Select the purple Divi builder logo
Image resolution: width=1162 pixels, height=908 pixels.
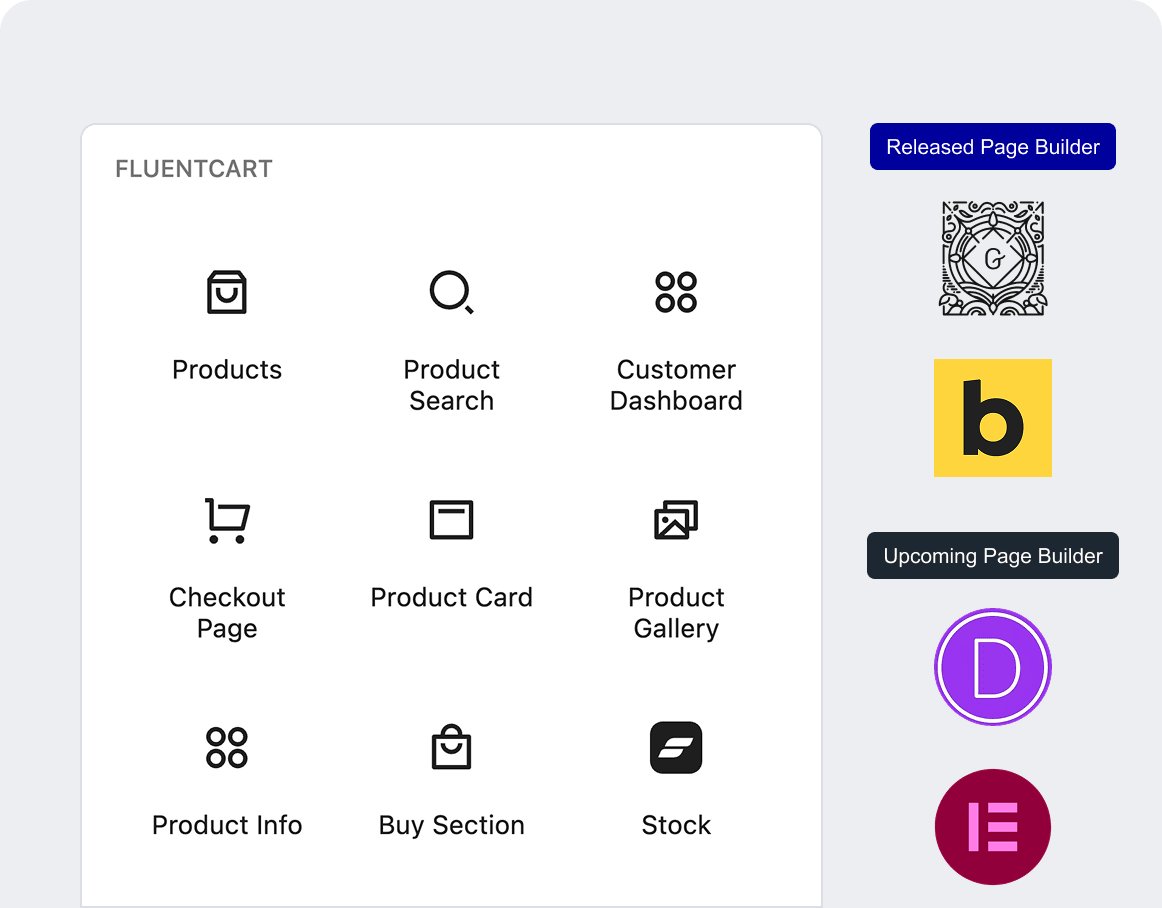[993, 667]
